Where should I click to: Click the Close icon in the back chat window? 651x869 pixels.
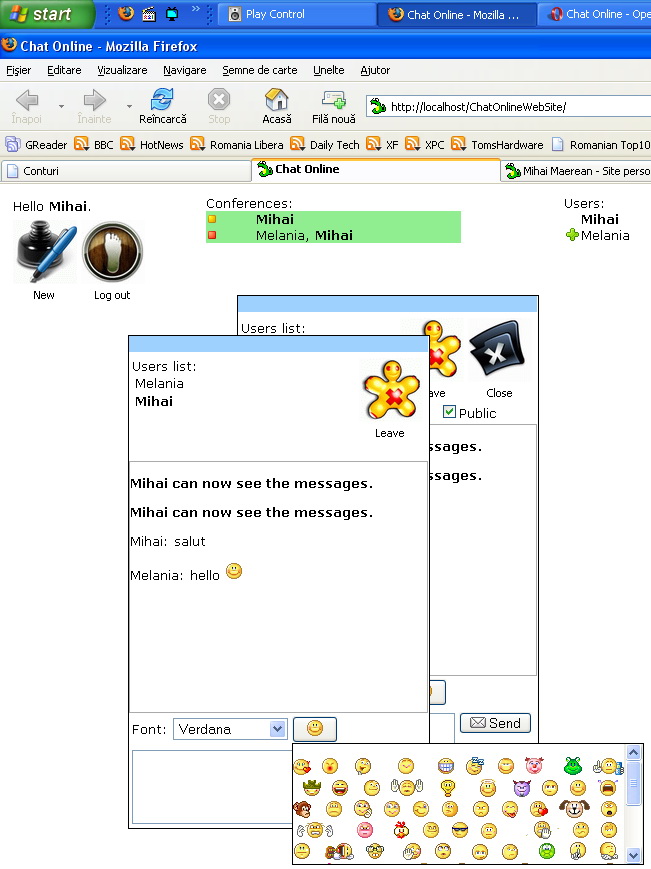tap(498, 351)
